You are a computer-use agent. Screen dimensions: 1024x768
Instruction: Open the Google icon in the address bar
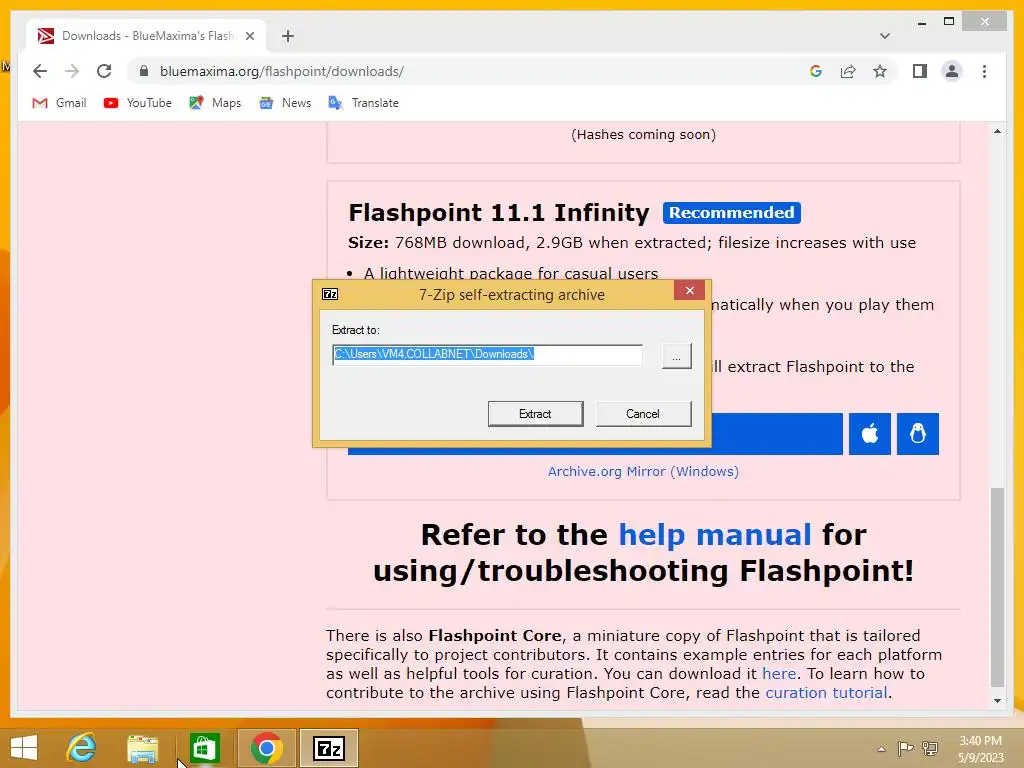point(816,71)
